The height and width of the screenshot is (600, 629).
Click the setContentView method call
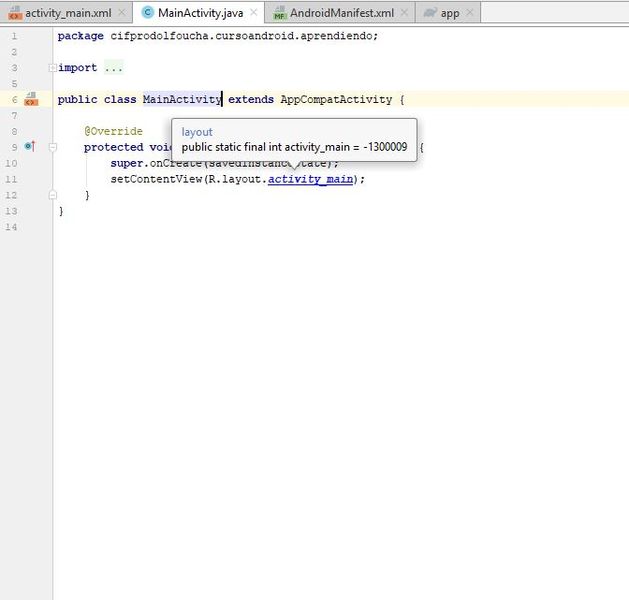156,179
